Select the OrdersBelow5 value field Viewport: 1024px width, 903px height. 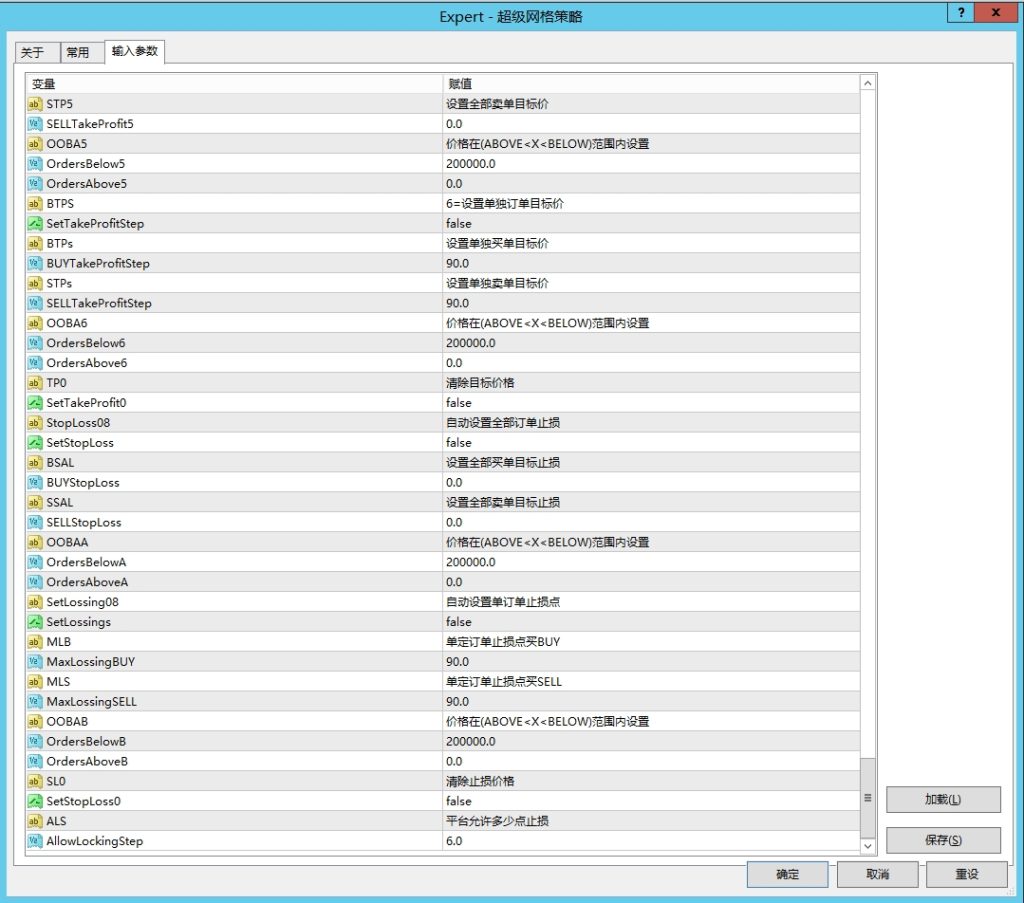(650, 164)
